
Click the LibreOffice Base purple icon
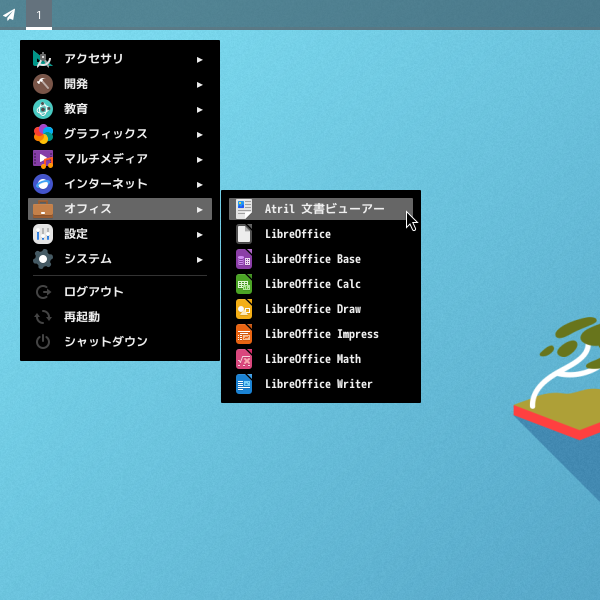(244, 259)
